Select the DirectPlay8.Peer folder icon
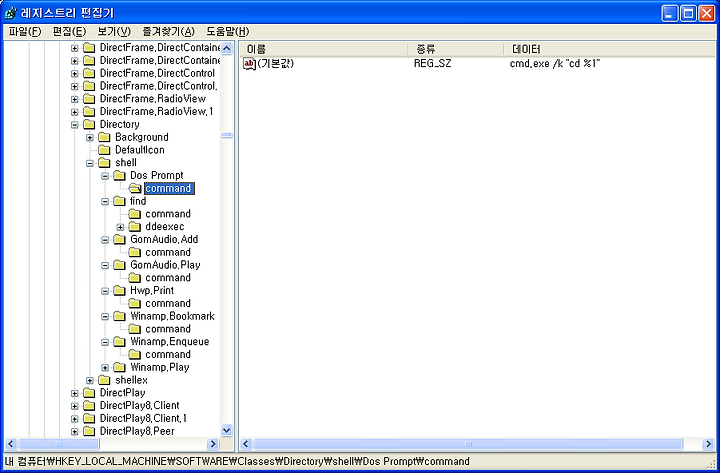 (x=89, y=432)
